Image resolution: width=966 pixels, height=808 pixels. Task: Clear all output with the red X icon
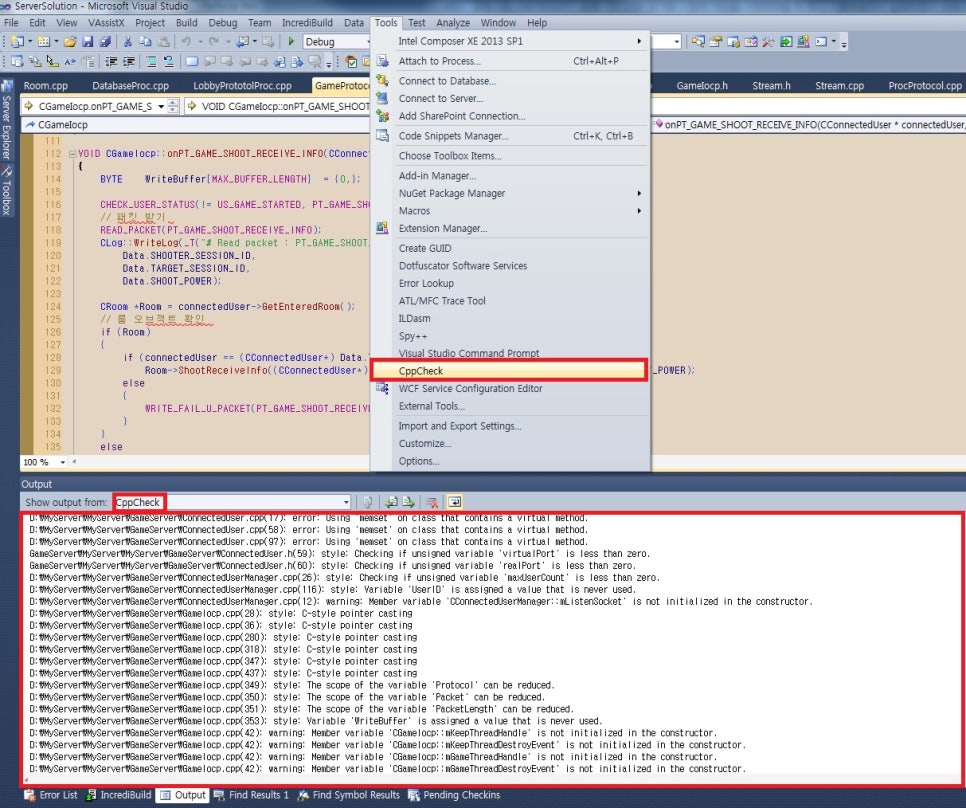(432, 502)
